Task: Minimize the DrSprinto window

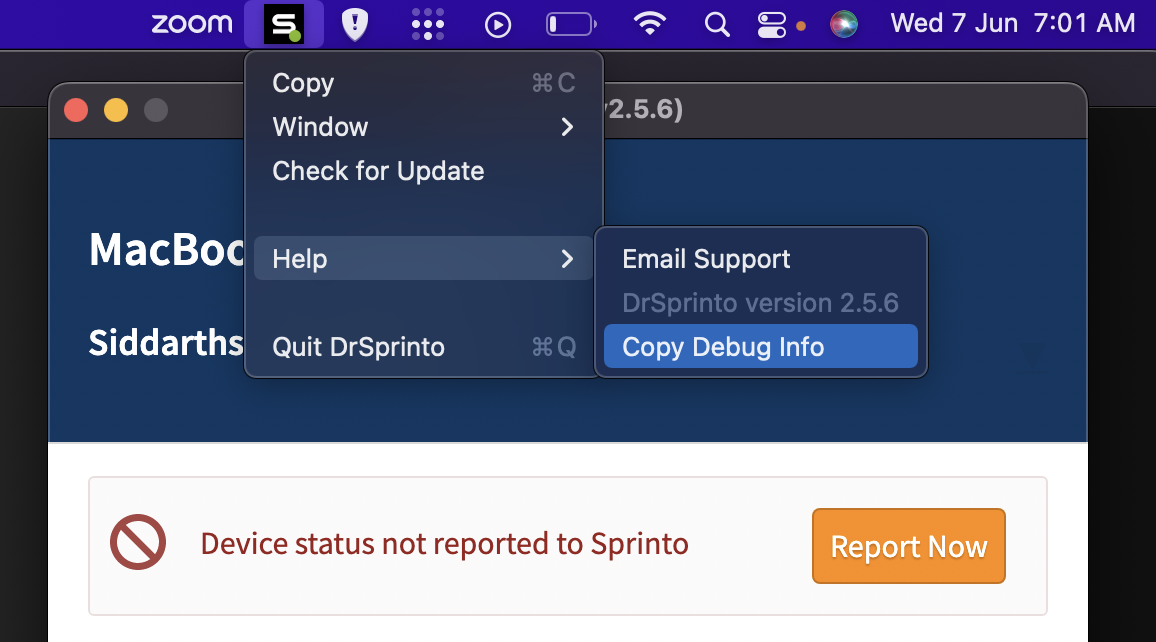Action: [x=116, y=111]
